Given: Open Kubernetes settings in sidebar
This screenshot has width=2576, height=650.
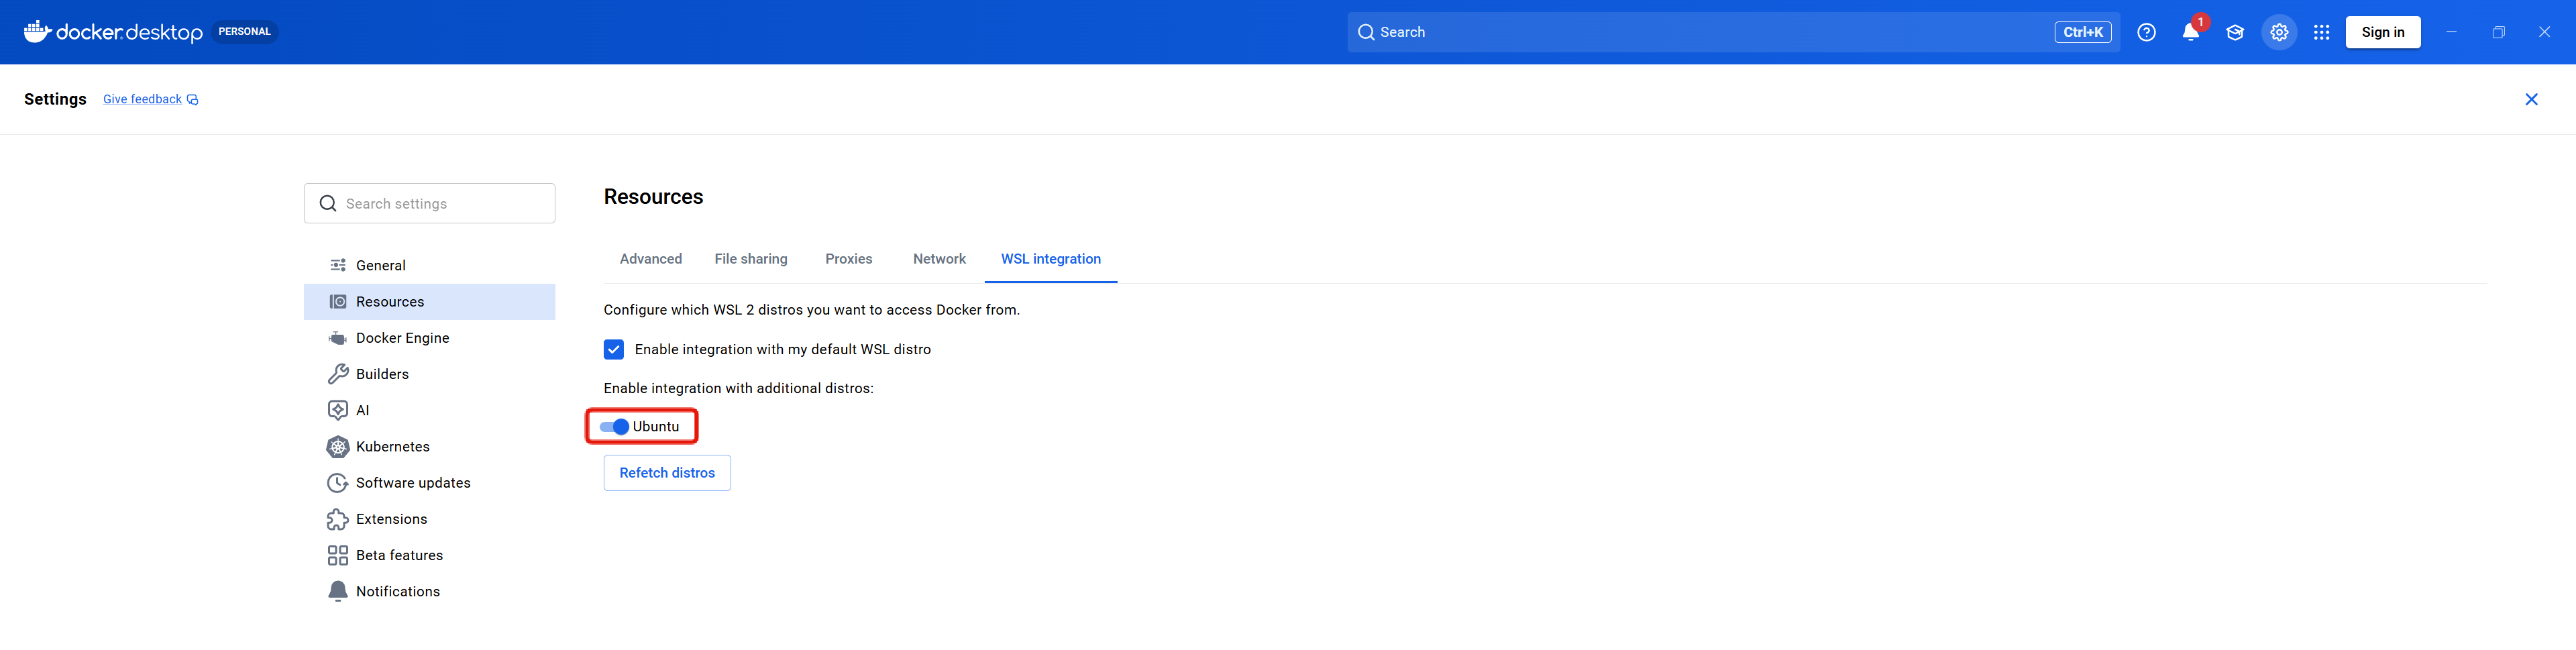Looking at the screenshot, I should 392,447.
